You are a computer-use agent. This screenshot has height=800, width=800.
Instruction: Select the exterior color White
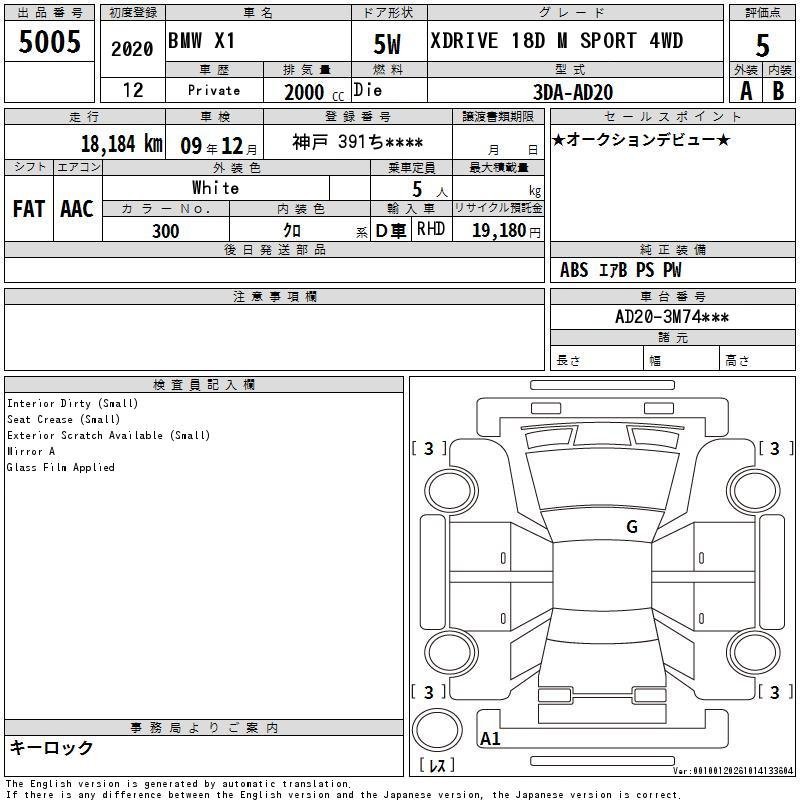tap(215, 188)
